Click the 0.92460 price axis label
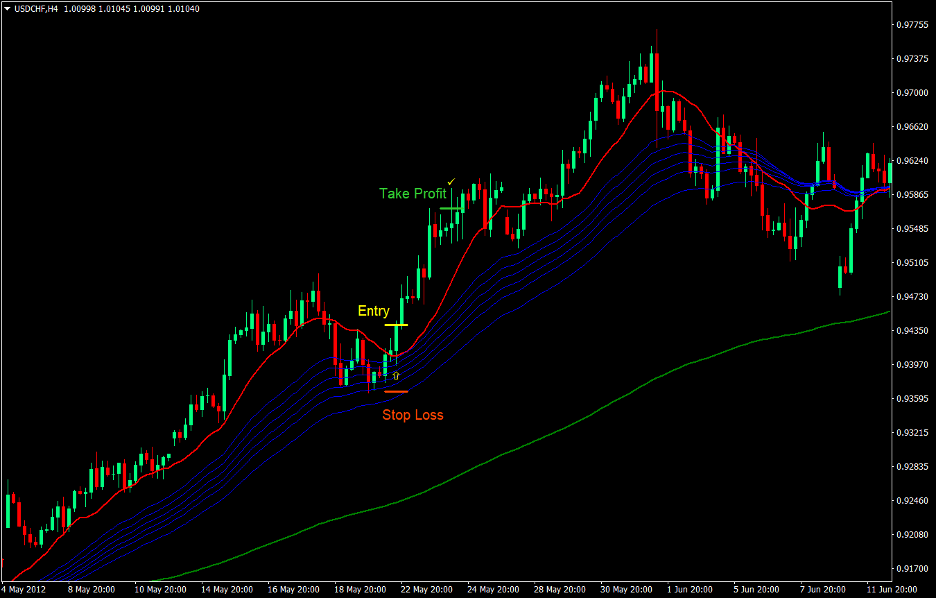The image size is (936, 598). point(913,501)
